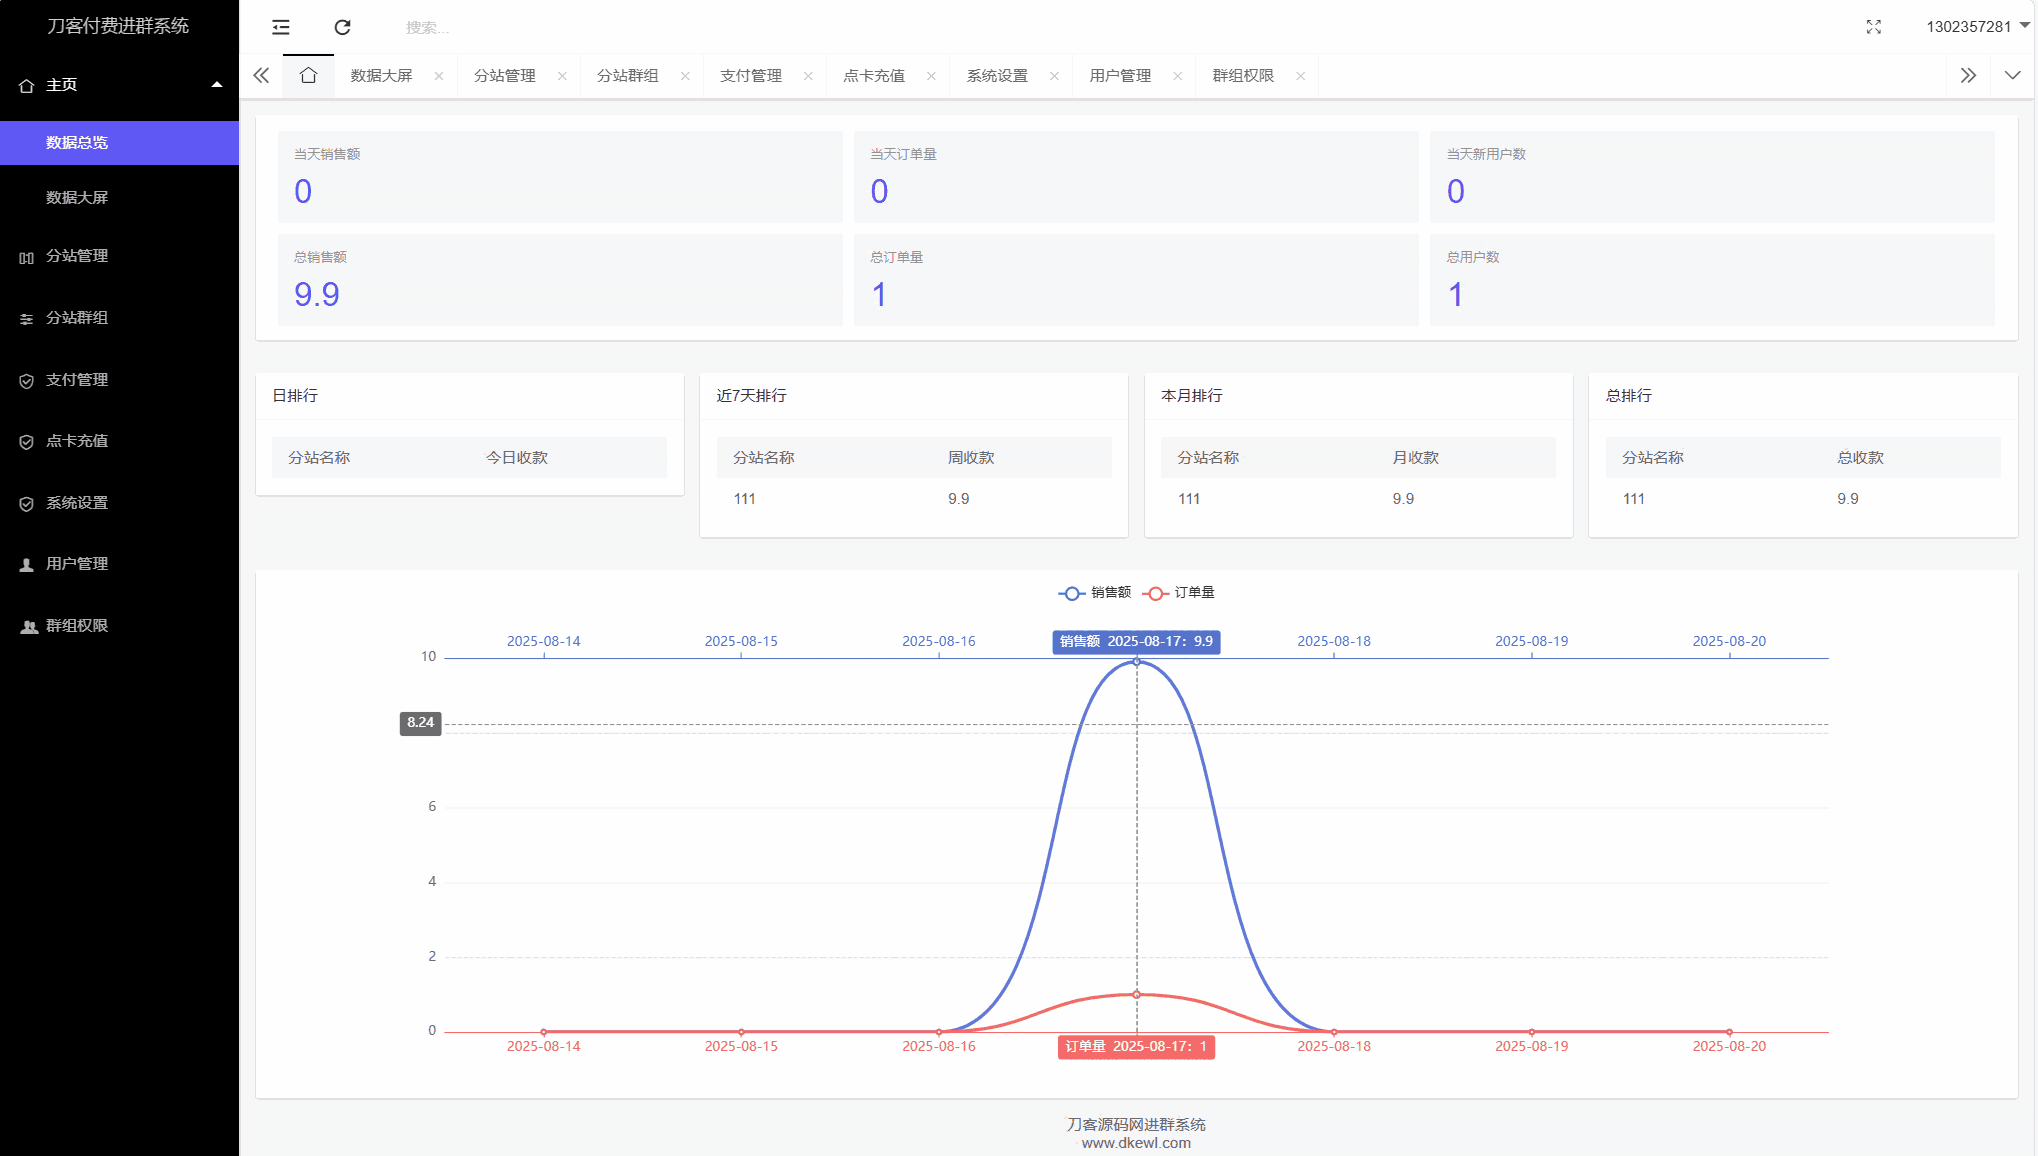Open 数据大屏 in the sidebar
Viewport: 2038px width, 1156px height.
tap(77, 198)
